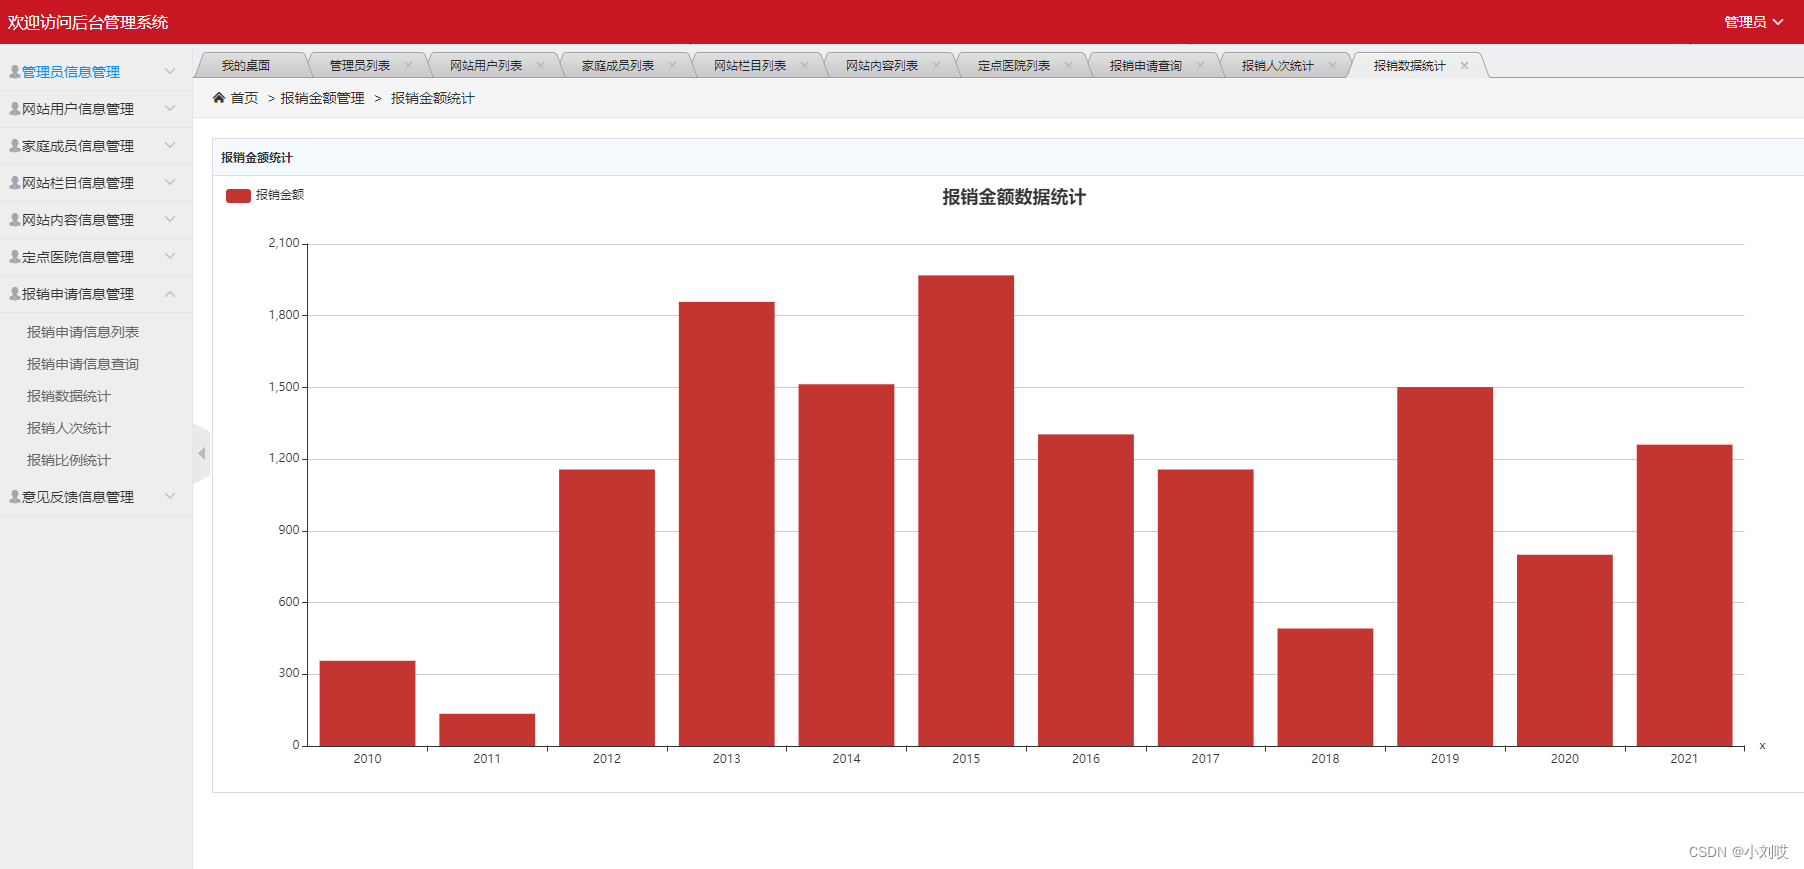Close the 报销数据统计 tab
Viewport: 1804px width, 869px height.
[1464, 66]
